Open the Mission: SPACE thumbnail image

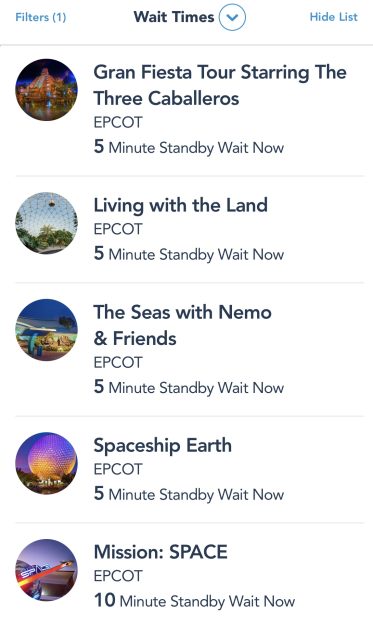pos(47,570)
